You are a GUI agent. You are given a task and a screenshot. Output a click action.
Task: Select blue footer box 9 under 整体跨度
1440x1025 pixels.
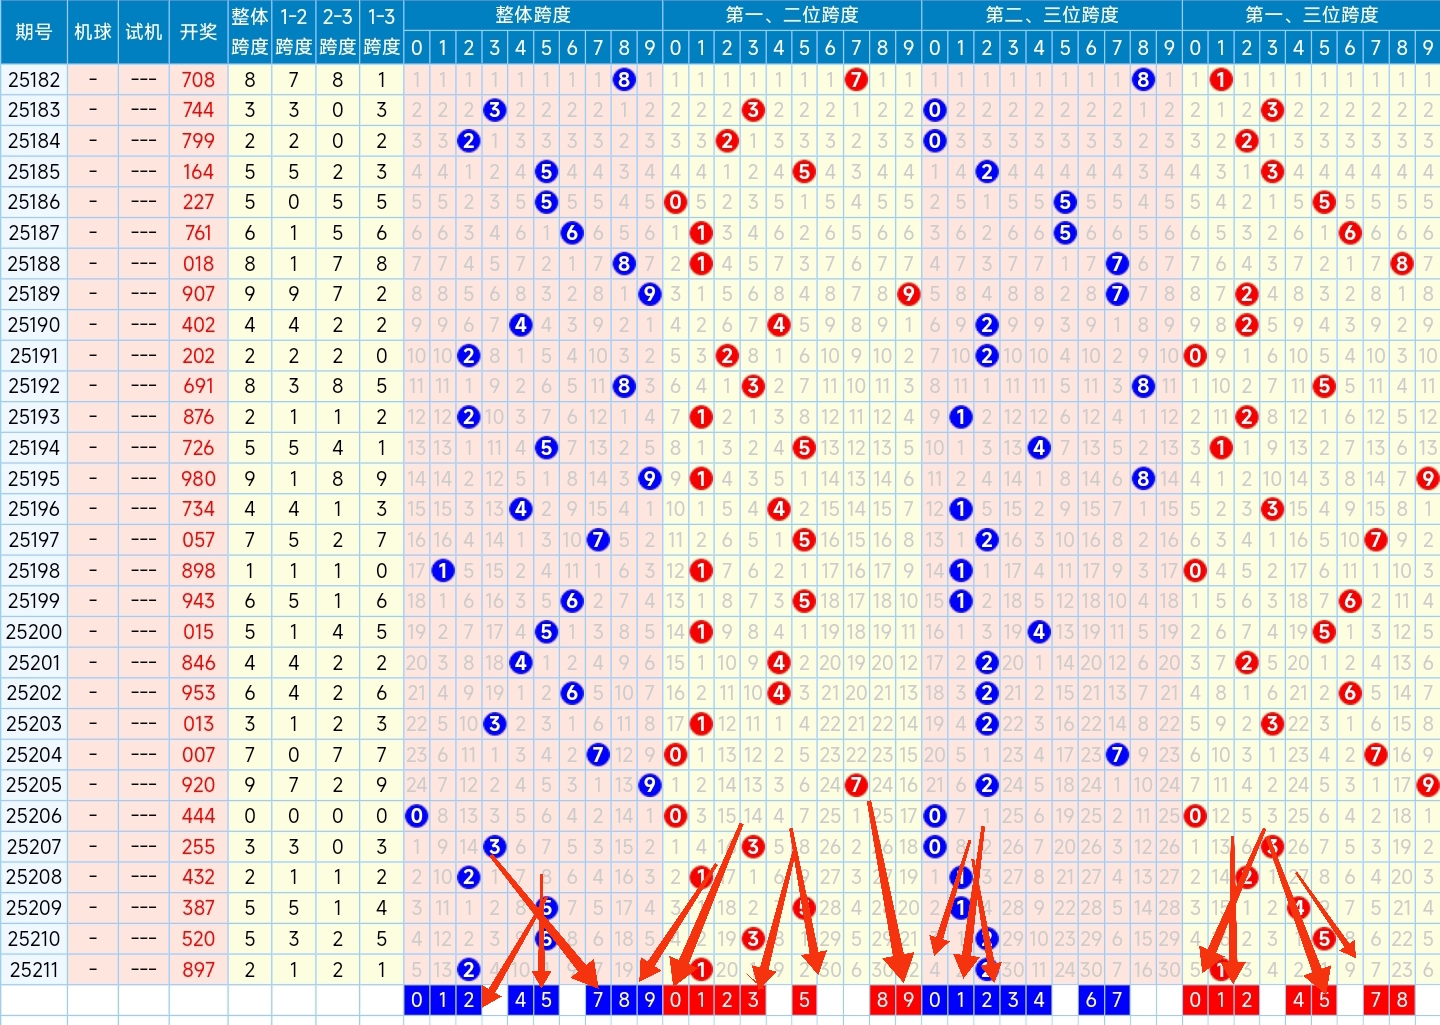650,999
